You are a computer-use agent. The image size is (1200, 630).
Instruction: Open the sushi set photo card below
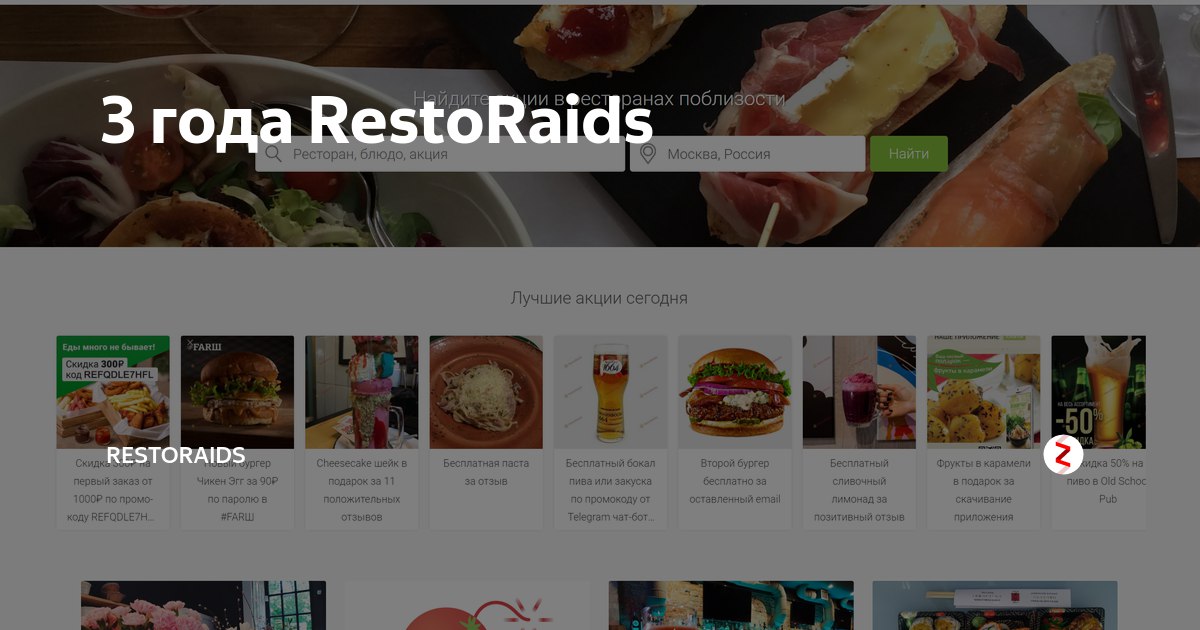995,605
